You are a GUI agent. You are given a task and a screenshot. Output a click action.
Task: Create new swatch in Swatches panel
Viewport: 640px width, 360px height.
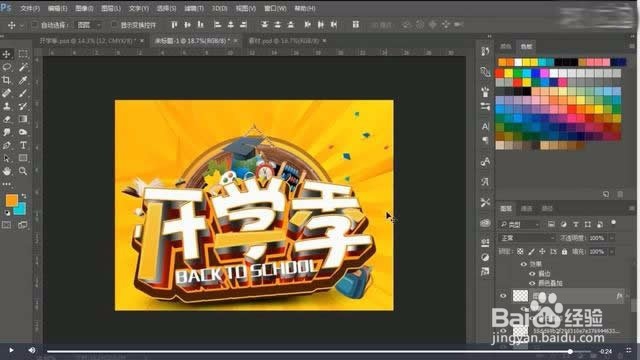point(606,194)
